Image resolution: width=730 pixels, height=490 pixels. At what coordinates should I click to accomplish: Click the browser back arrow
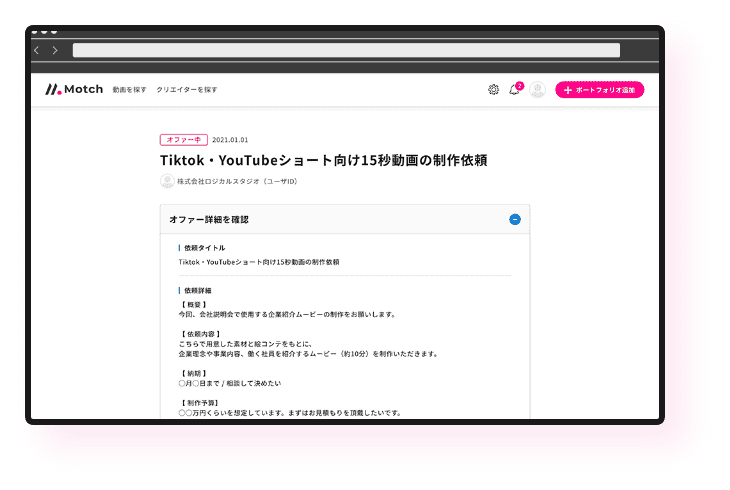(x=37, y=50)
